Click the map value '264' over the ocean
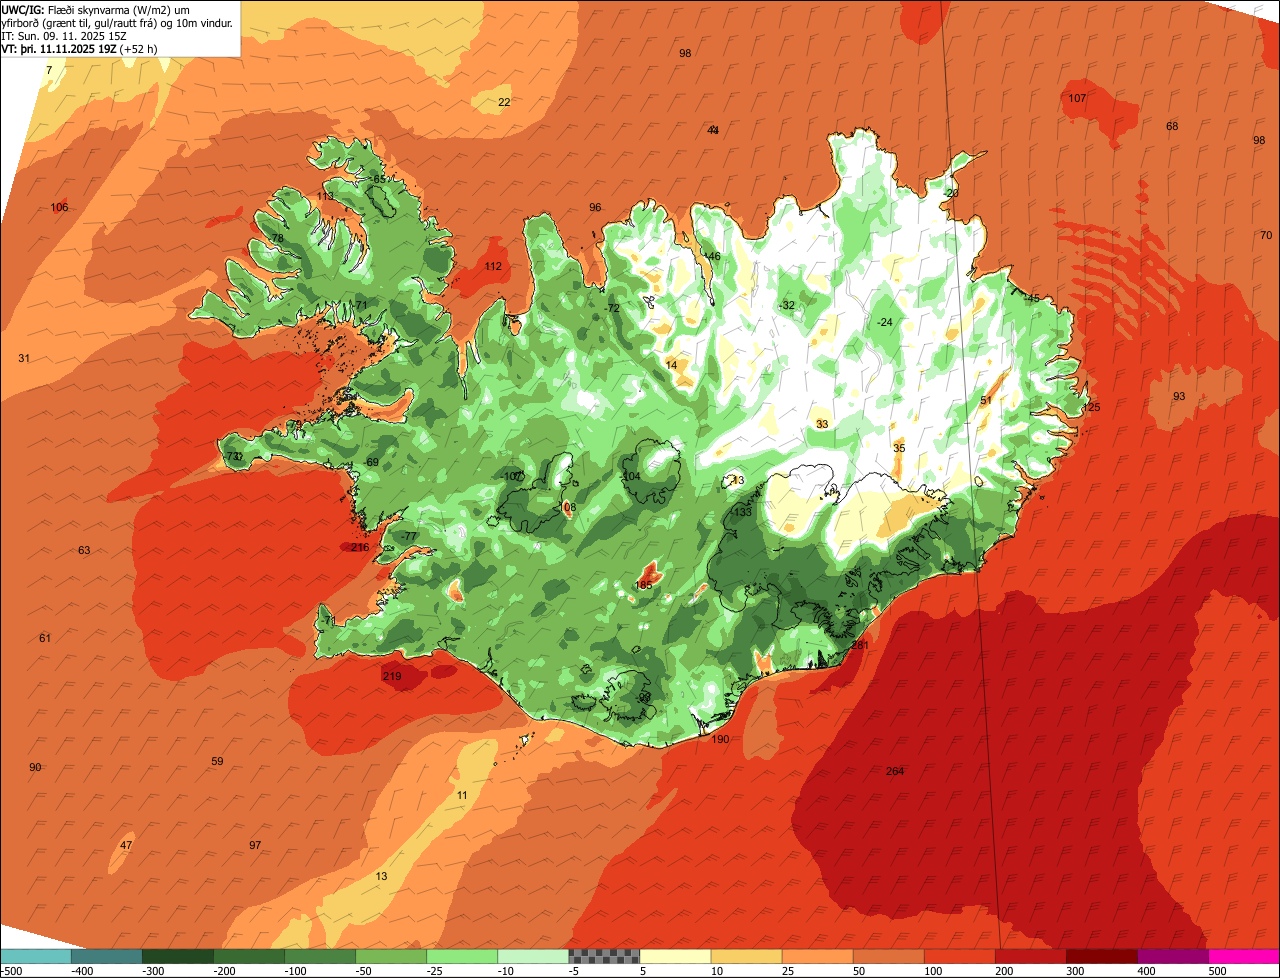Screen dimensions: 1280x978 895,771
